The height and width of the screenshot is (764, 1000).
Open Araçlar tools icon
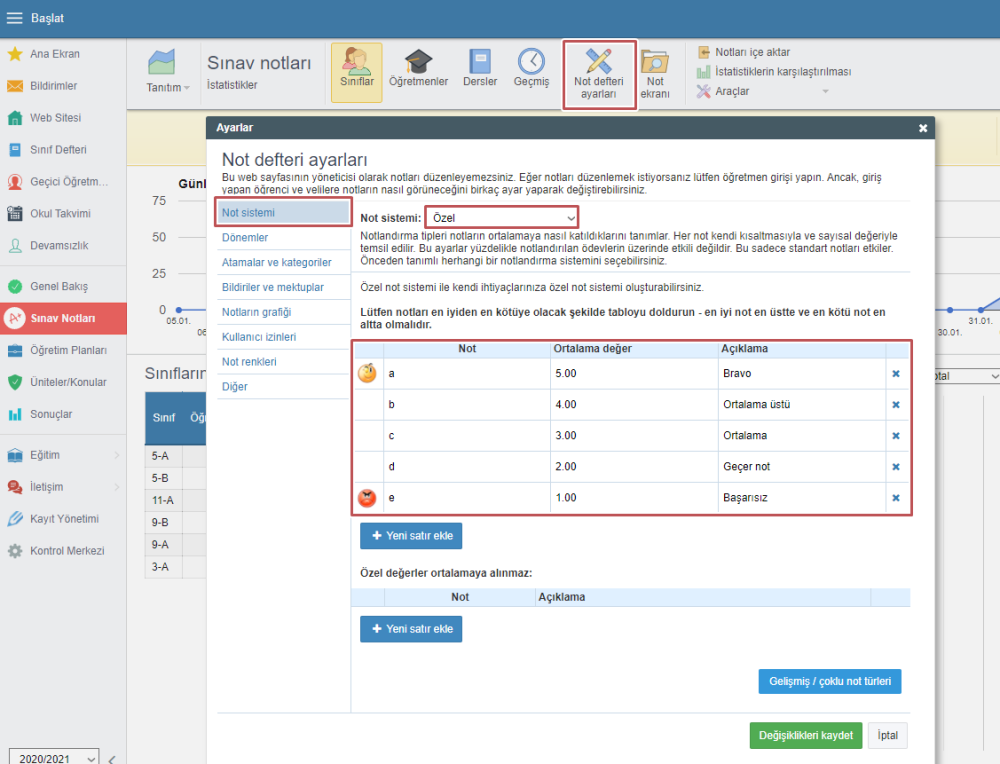pyautogui.click(x=703, y=91)
